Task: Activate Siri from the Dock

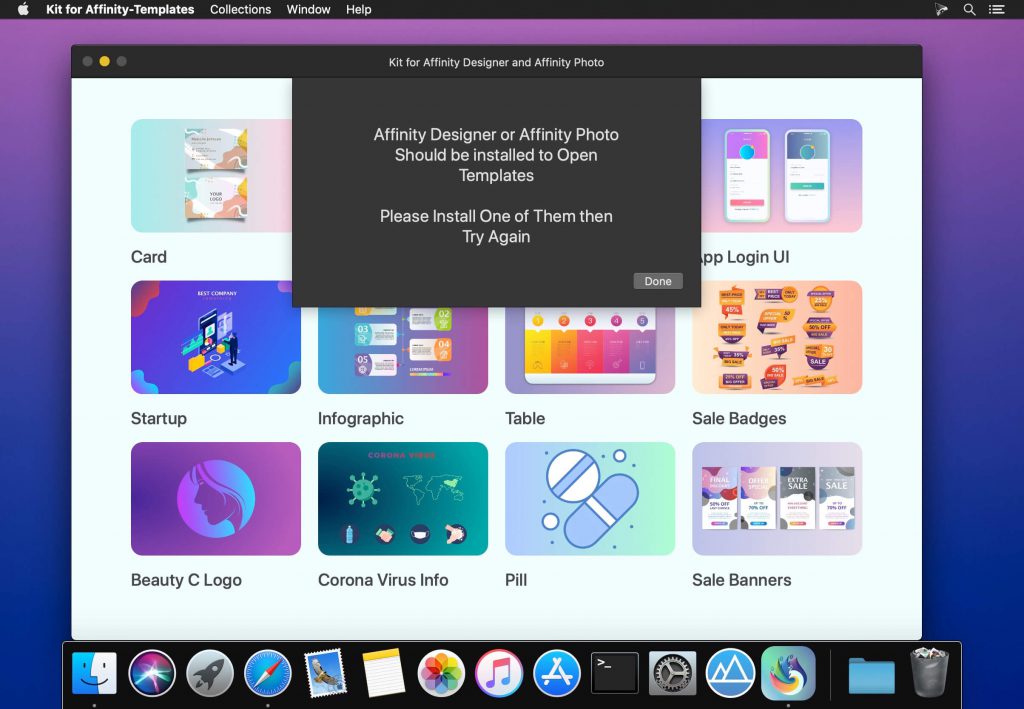Action: [x=152, y=672]
